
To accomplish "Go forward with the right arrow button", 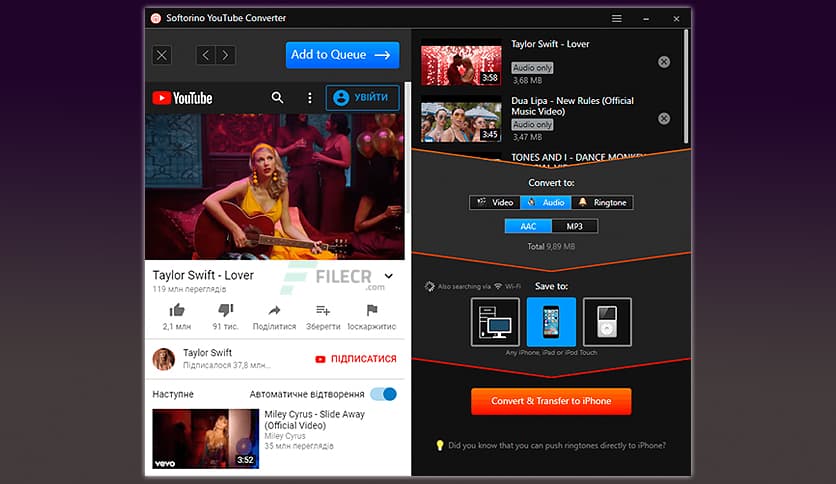I will pyautogui.click(x=225, y=55).
